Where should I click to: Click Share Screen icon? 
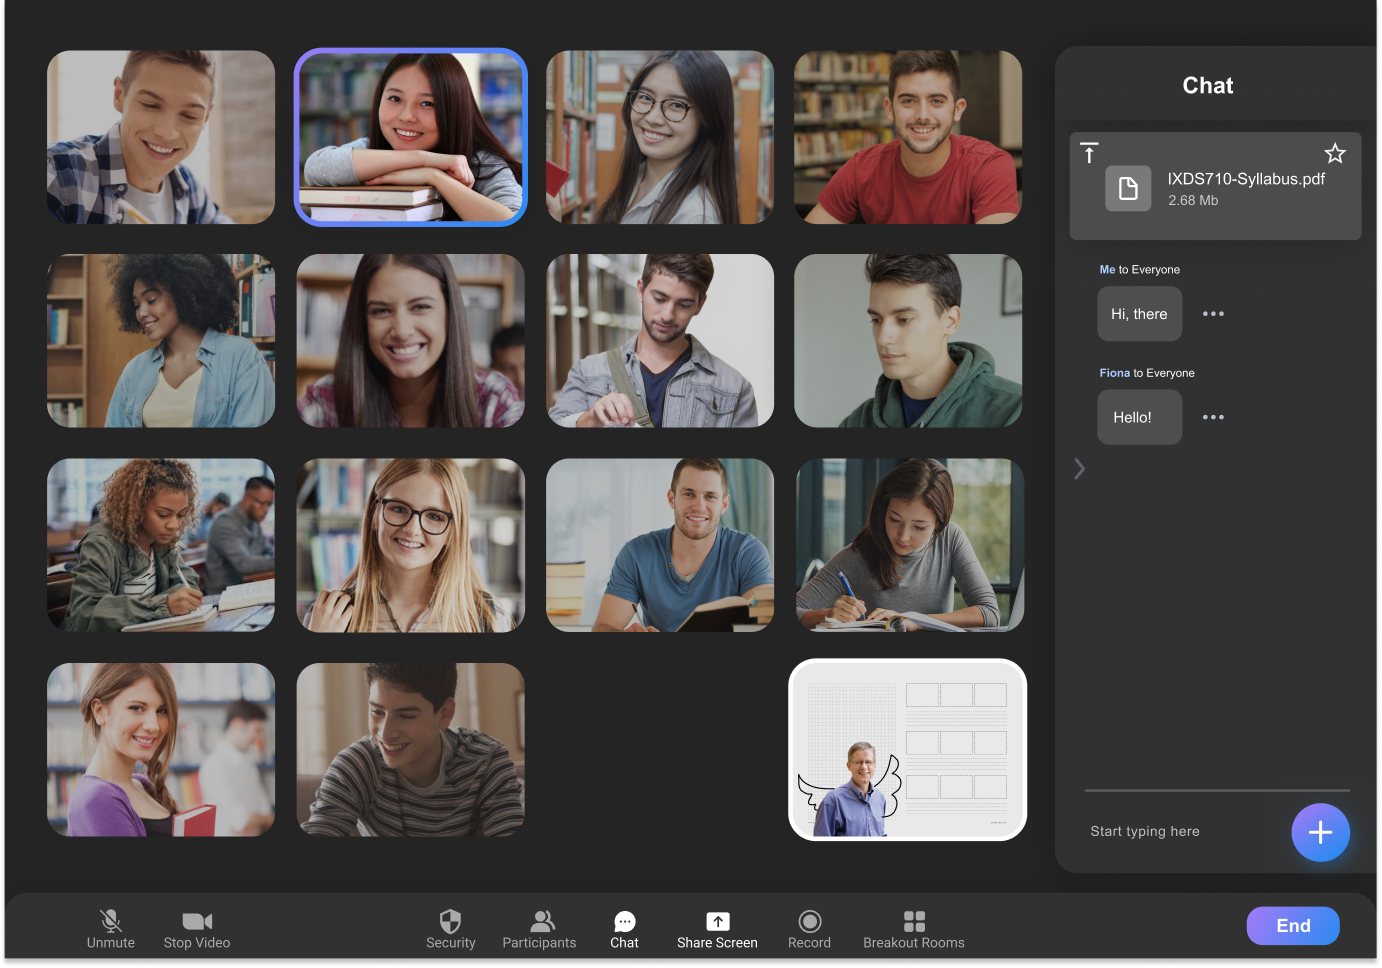click(717, 921)
